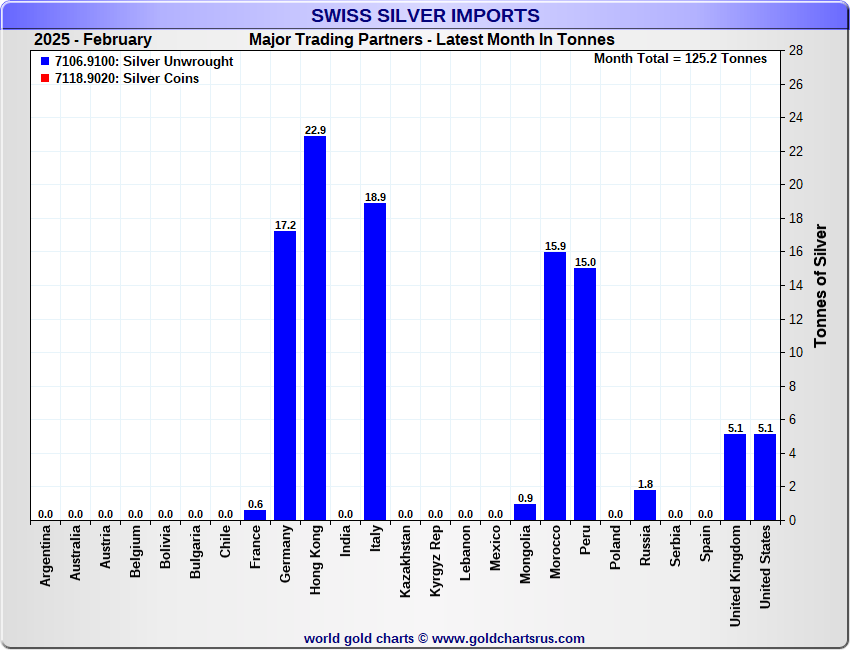Image resolution: width=850 pixels, height=650 pixels.
Task: Click the red Silver Coins legend swatch
Action: pyautogui.click(x=45, y=79)
